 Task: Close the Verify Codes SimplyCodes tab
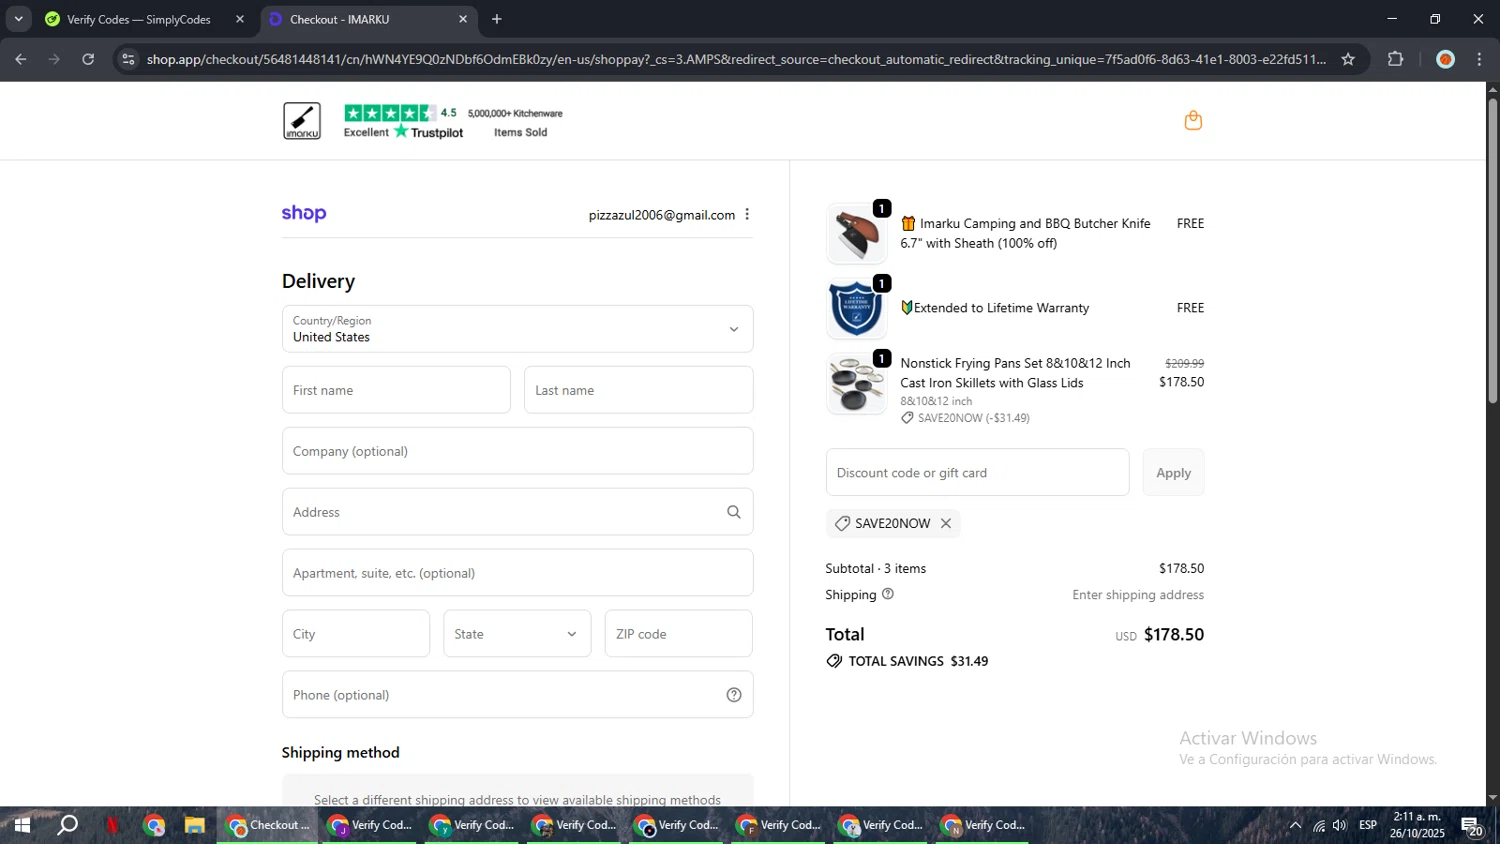(x=240, y=19)
